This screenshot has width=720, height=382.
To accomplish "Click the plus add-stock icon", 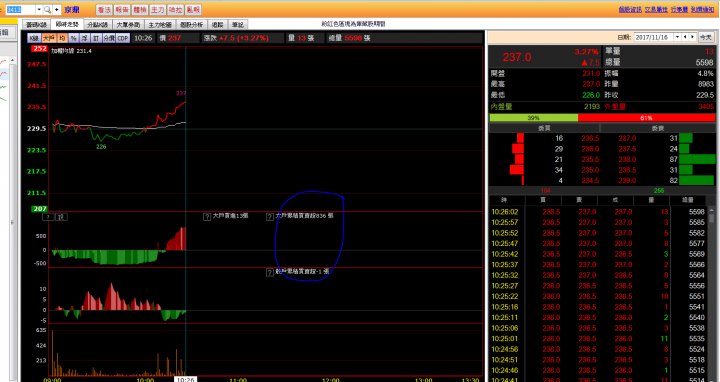I will click(x=56, y=10).
